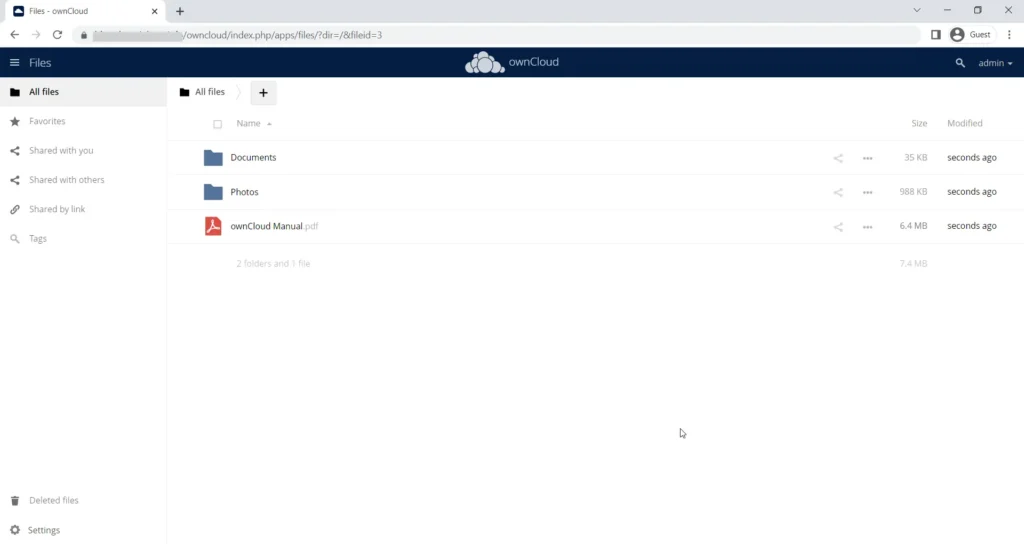Open more actions for Documents
The image size is (1024, 544).
tap(867, 158)
